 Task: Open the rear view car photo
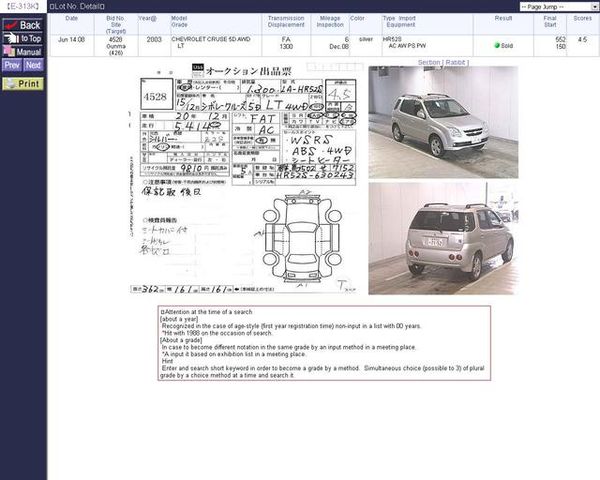(443, 238)
